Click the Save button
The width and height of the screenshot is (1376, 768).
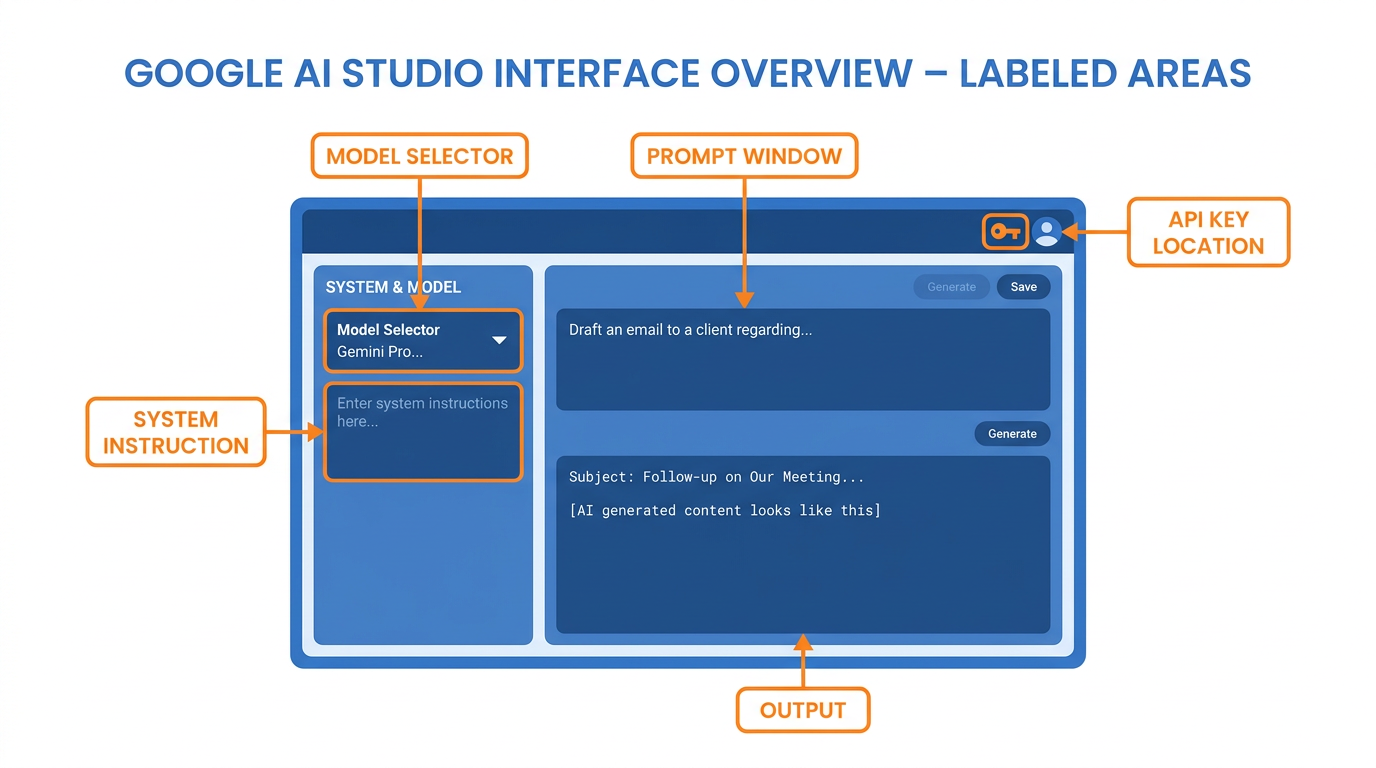[x=1023, y=287]
